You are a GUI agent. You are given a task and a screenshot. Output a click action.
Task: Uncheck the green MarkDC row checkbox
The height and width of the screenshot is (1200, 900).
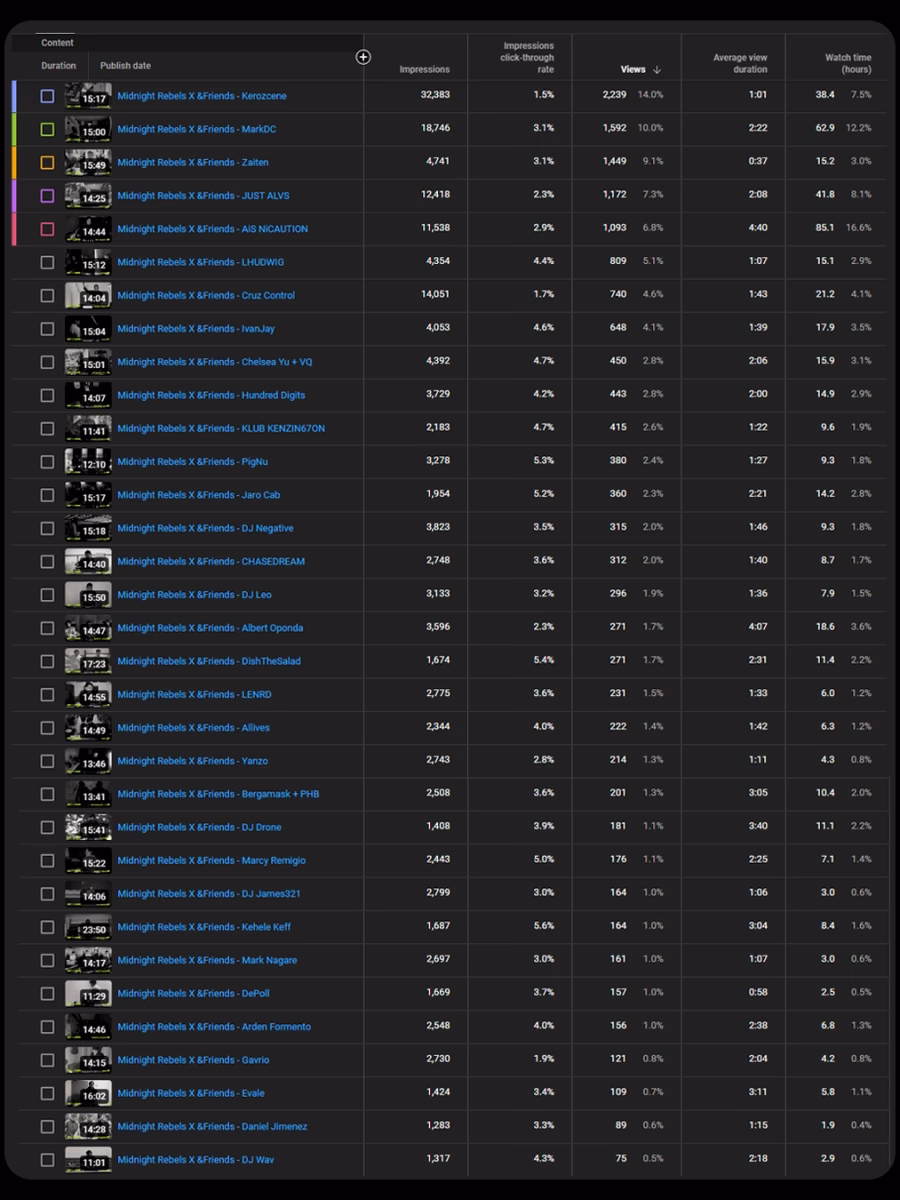[x=47, y=129]
